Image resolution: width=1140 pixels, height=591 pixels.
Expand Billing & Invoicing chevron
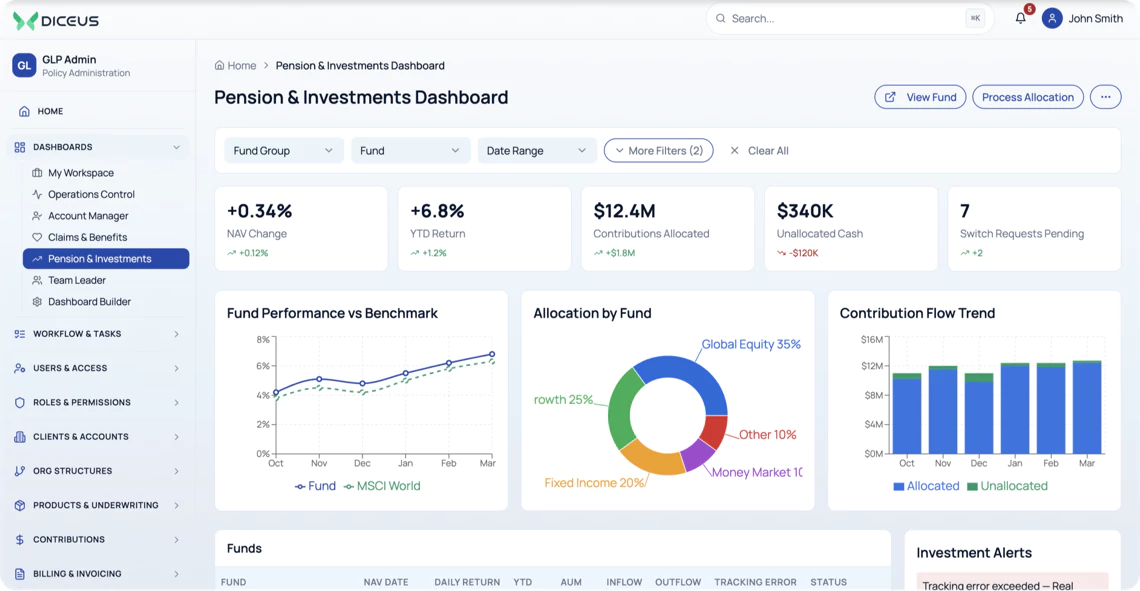click(177, 574)
